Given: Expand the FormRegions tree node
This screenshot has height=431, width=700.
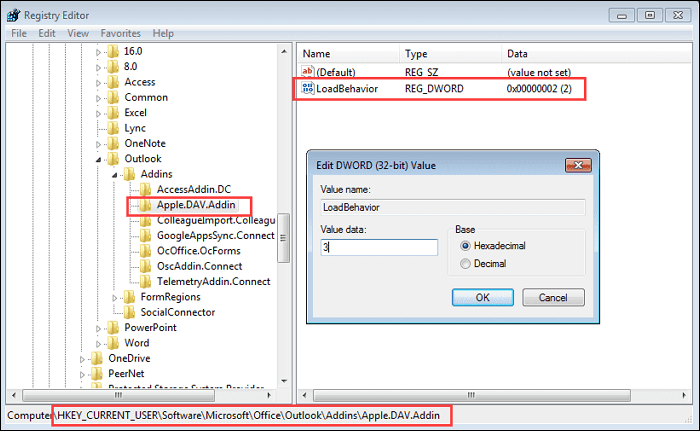Looking at the screenshot, I should click(x=116, y=296).
